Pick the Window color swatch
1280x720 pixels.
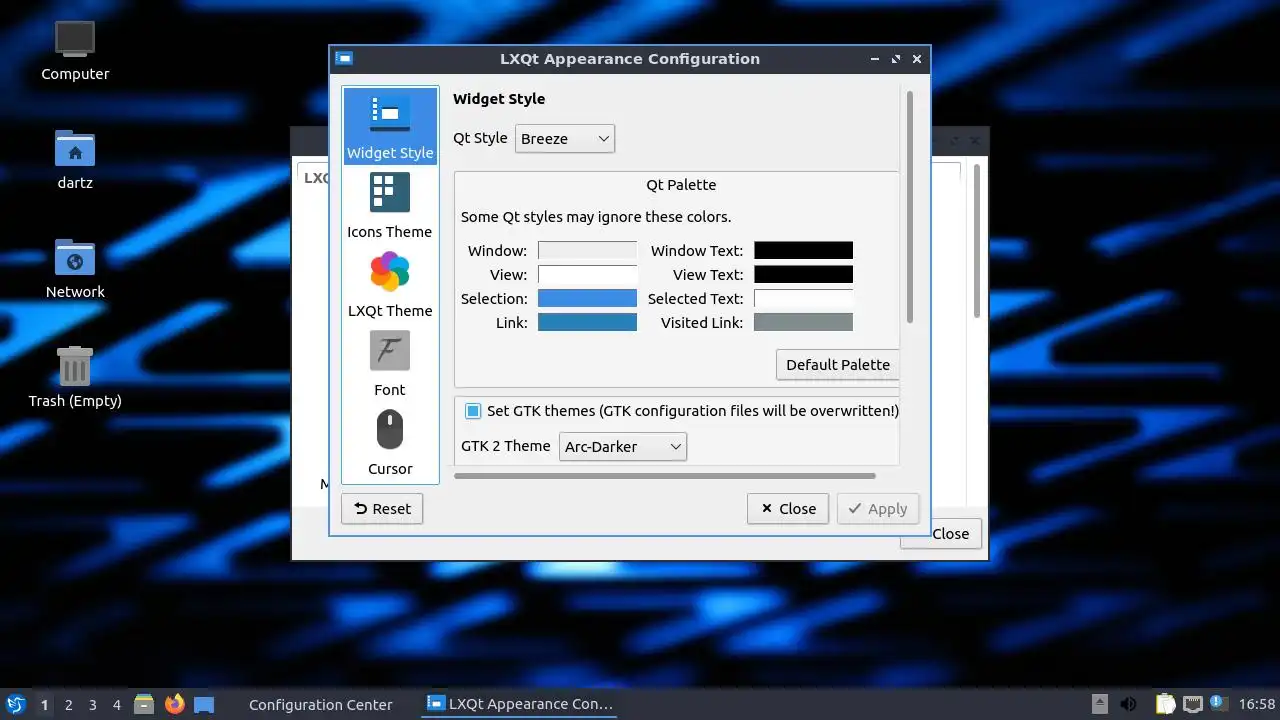tap(587, 251)
